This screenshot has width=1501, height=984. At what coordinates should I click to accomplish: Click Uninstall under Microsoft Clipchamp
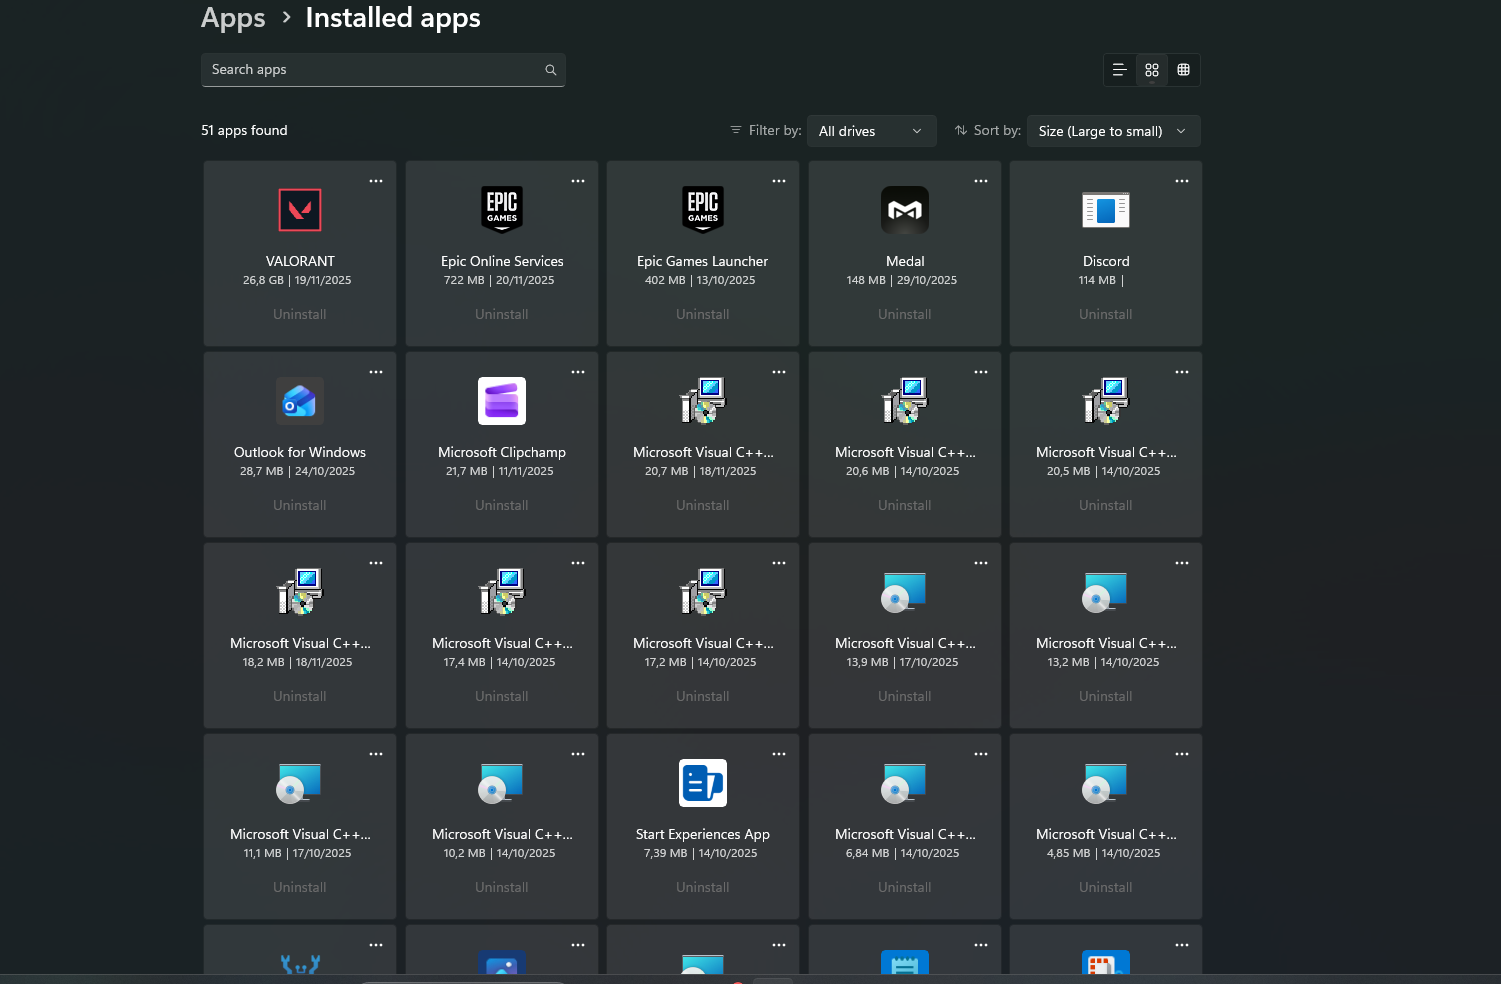coord(502,505)
